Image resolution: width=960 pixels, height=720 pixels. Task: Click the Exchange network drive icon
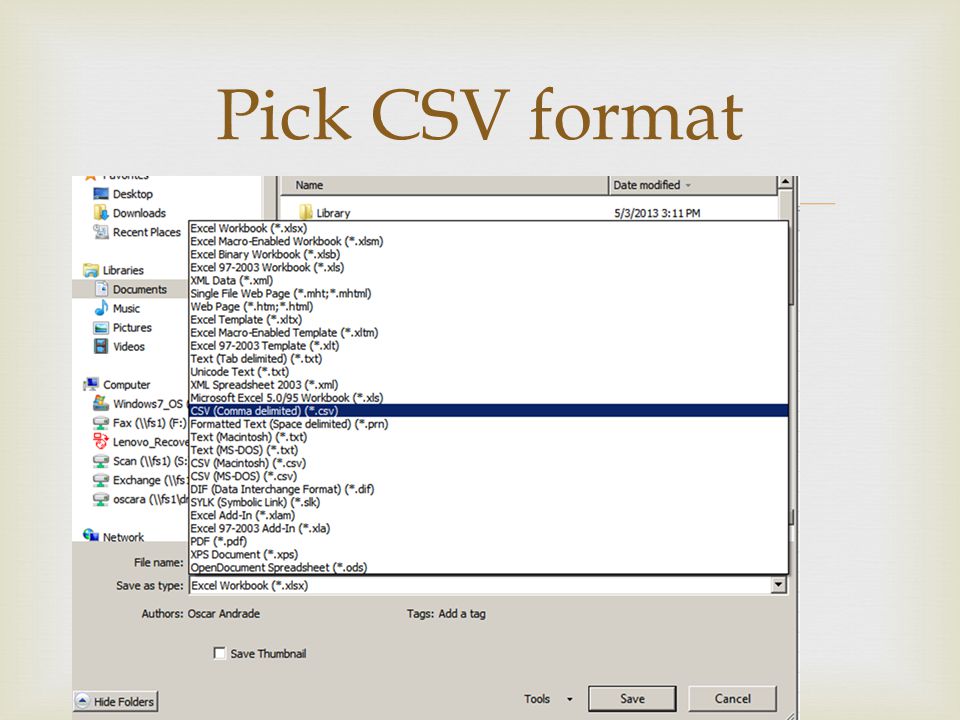click(101, 480)
